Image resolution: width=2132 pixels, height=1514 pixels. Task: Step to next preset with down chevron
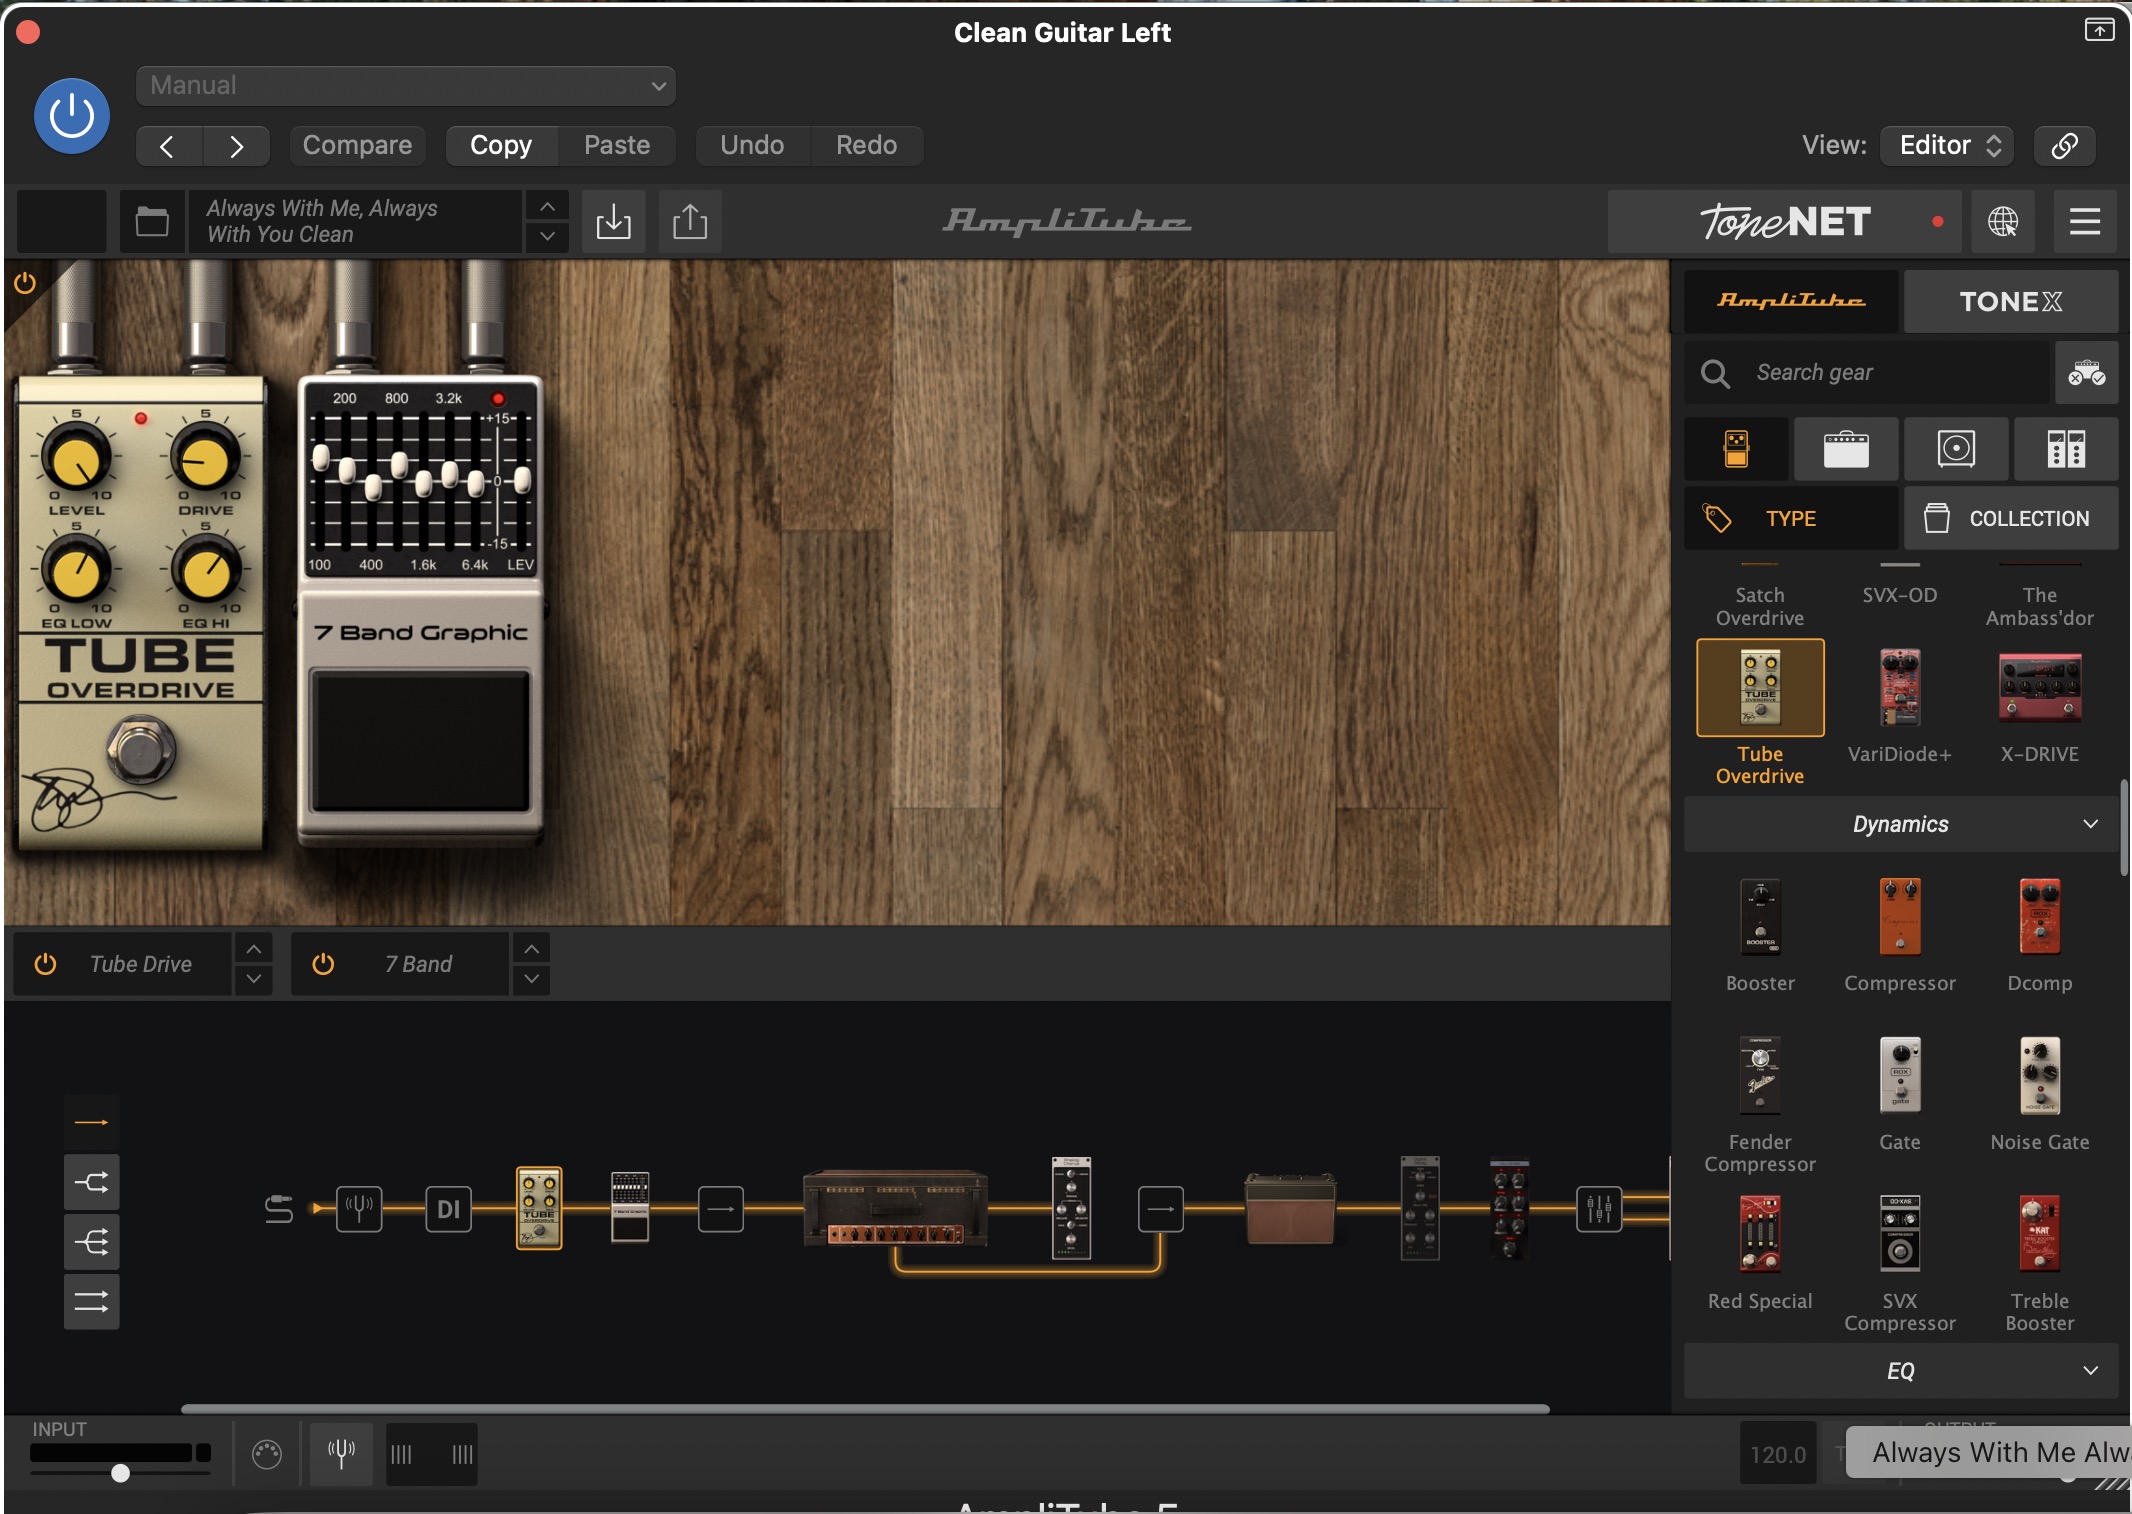[x=547, y=237]
